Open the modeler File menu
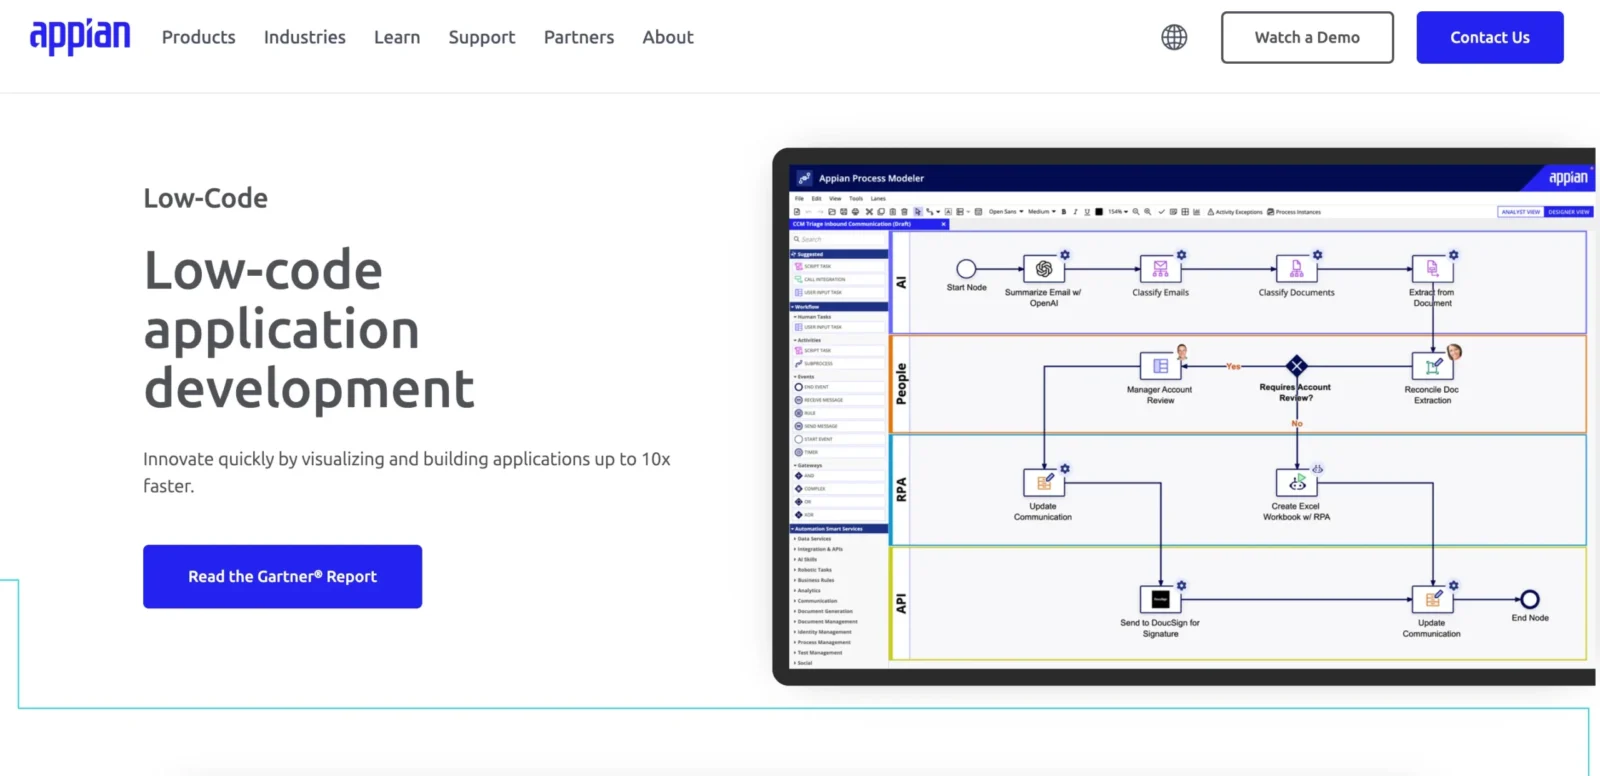The height and width of the screenshot is (776, 1600). [799, 199]
